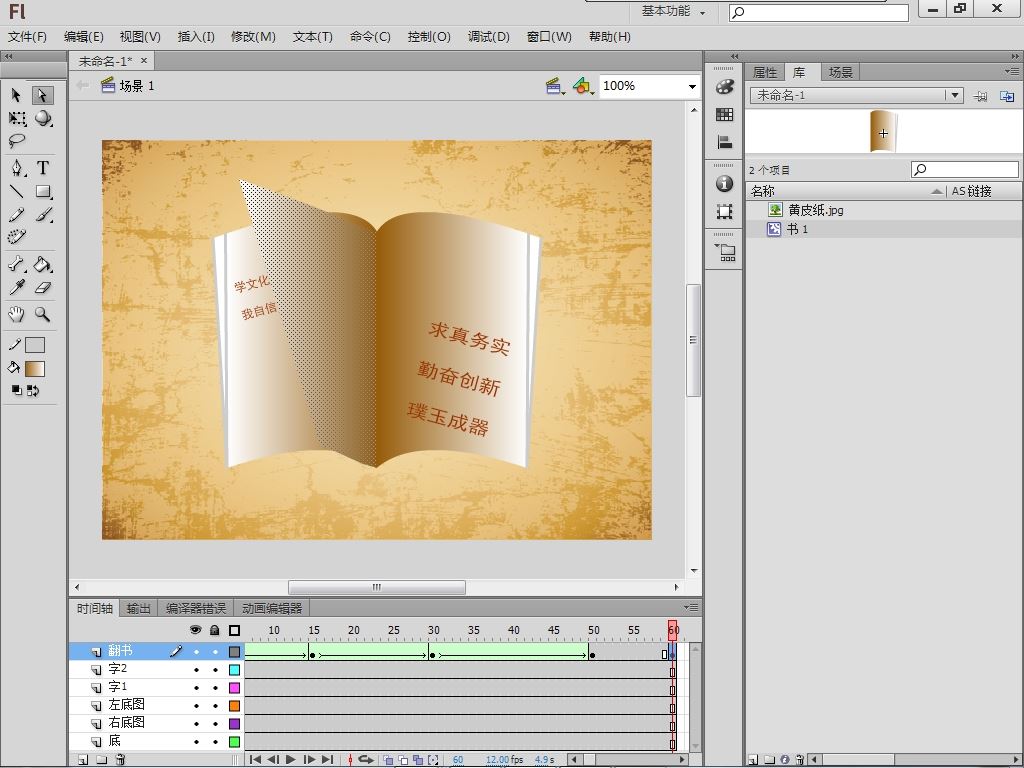Image resolution: width=1024 pixels, height=768 pixels.
Task: Click the fill color gradient swatch
Action: [x=35, y=368]
